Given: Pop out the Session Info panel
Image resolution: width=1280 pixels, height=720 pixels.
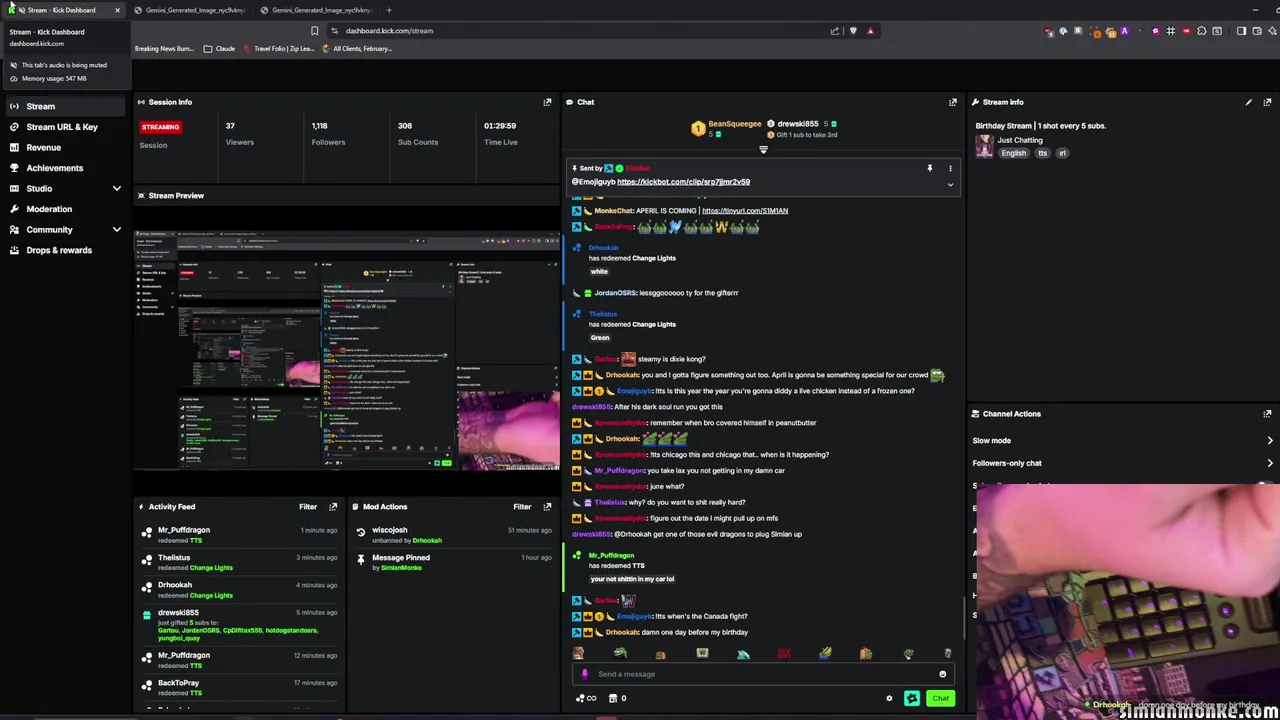Looking at the screenshot, I should [x=547, y=102].
